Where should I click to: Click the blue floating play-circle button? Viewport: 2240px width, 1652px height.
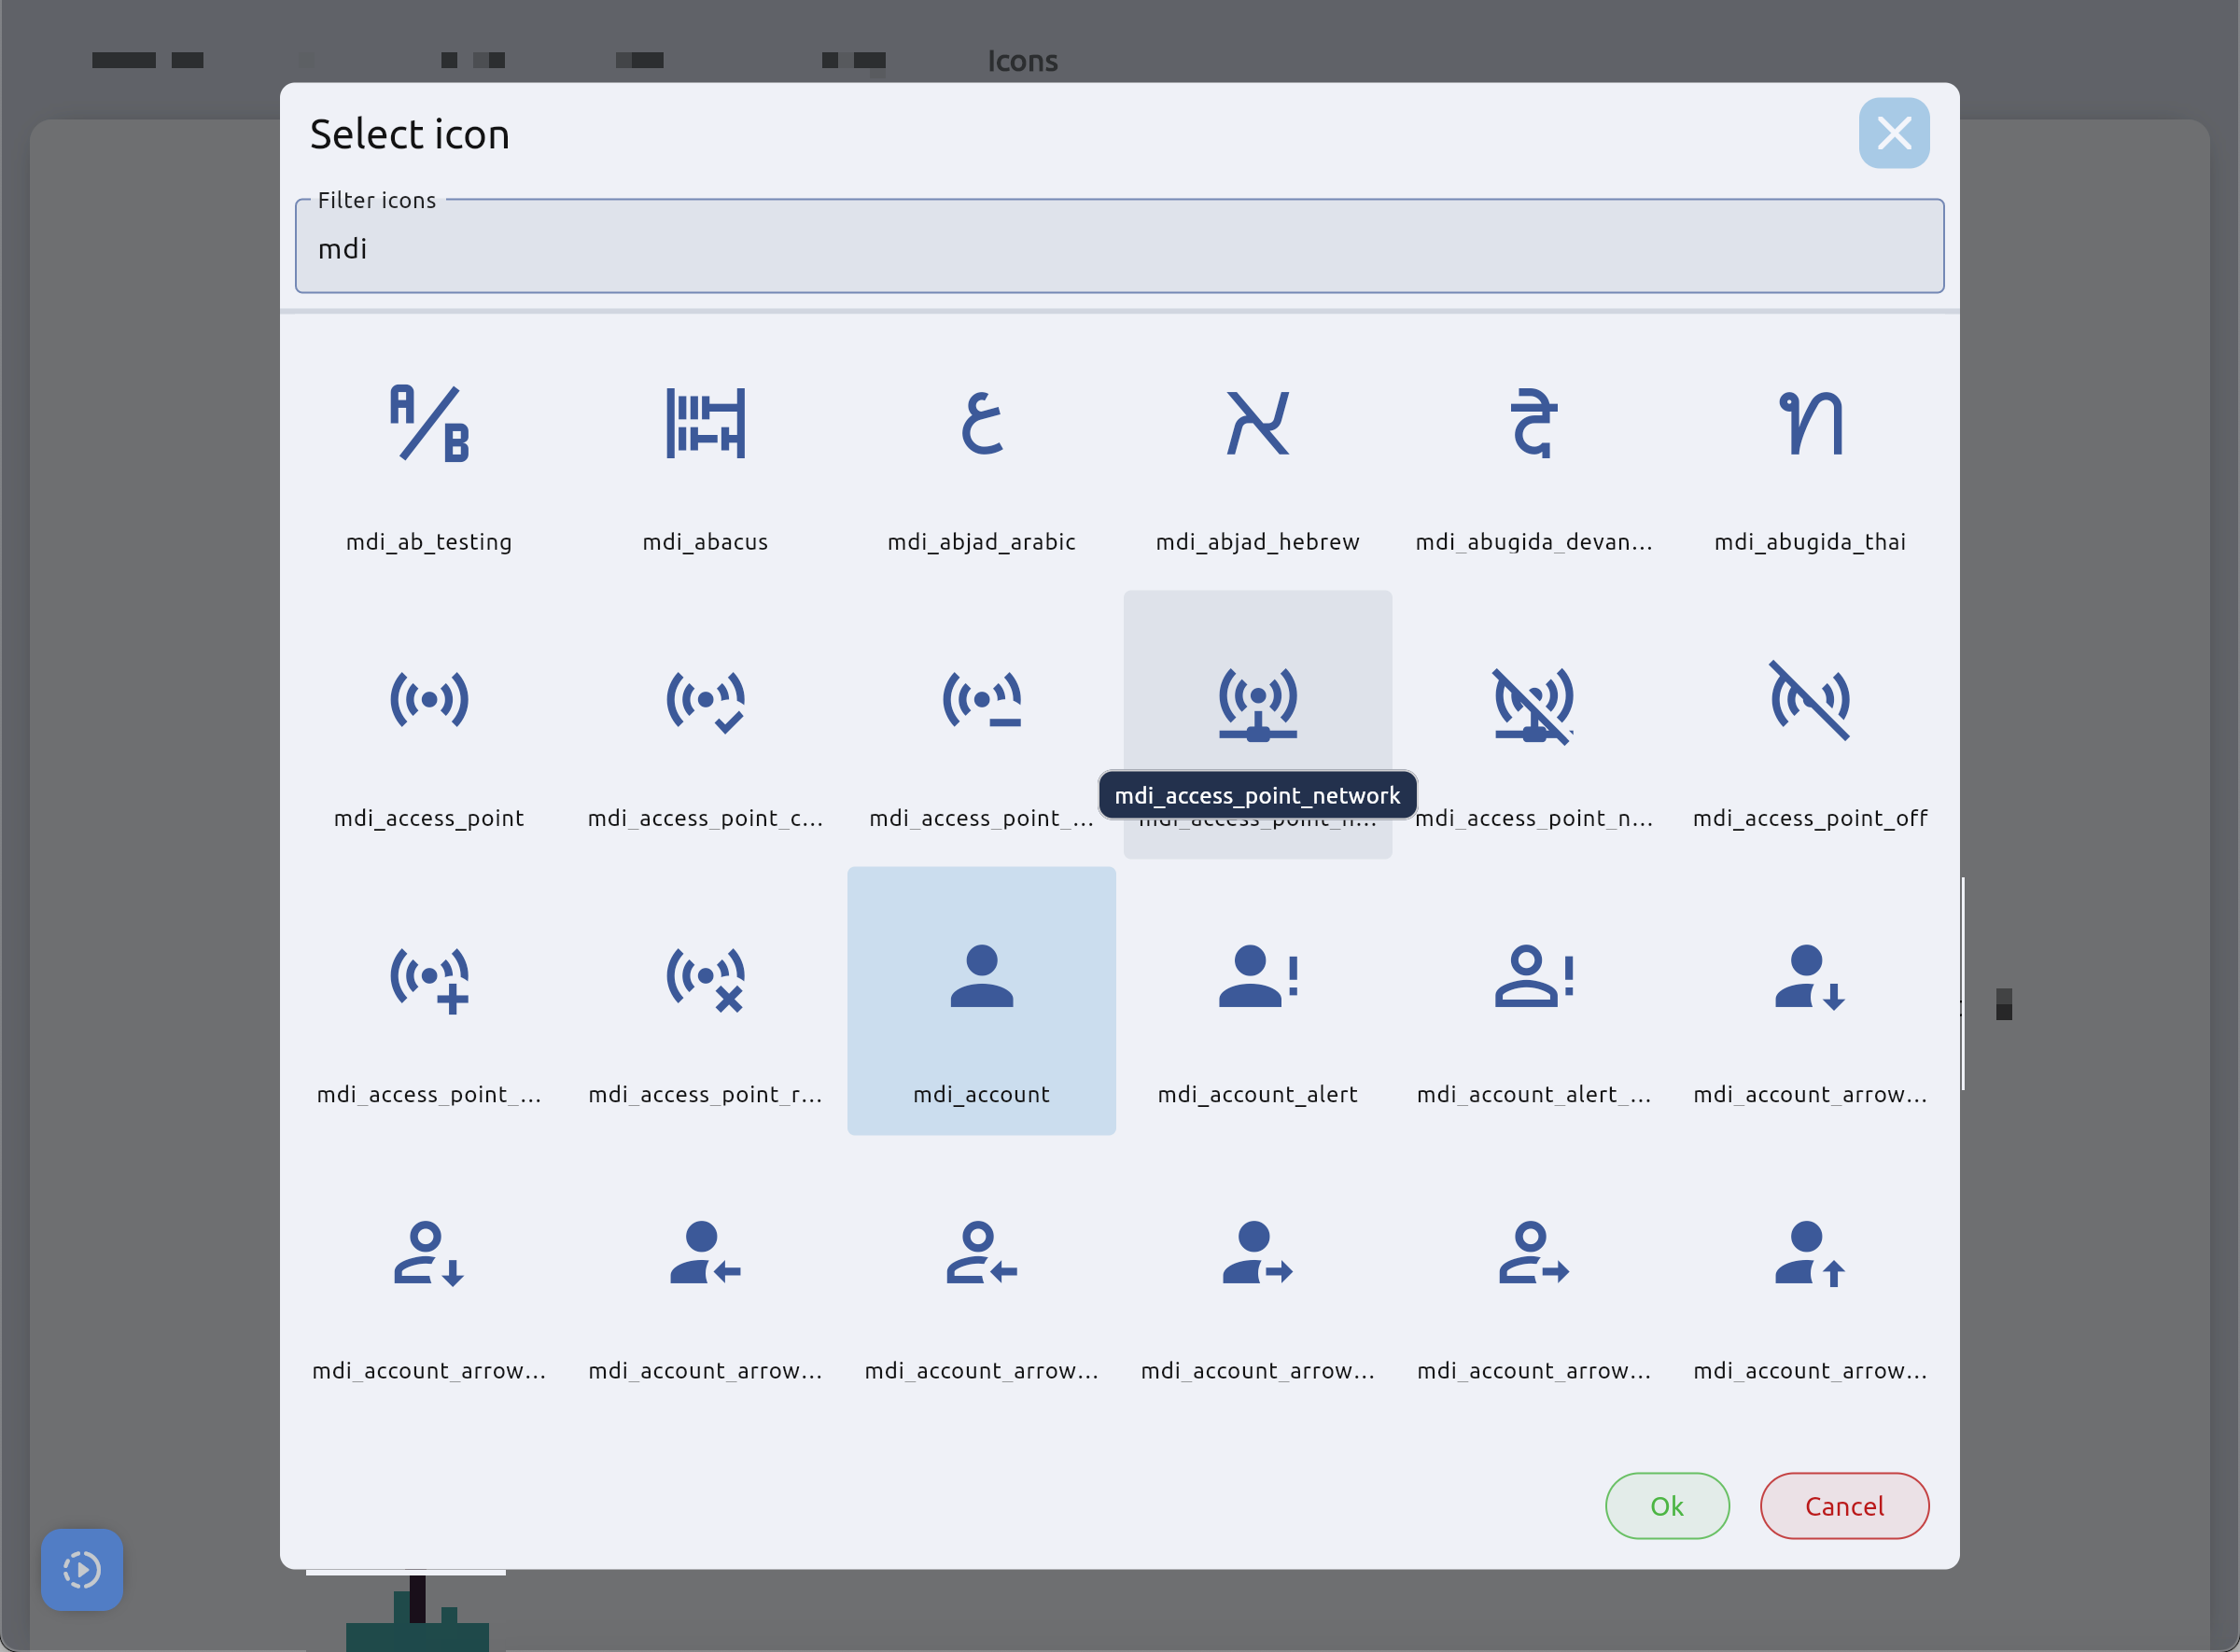tap(82, 1569)
